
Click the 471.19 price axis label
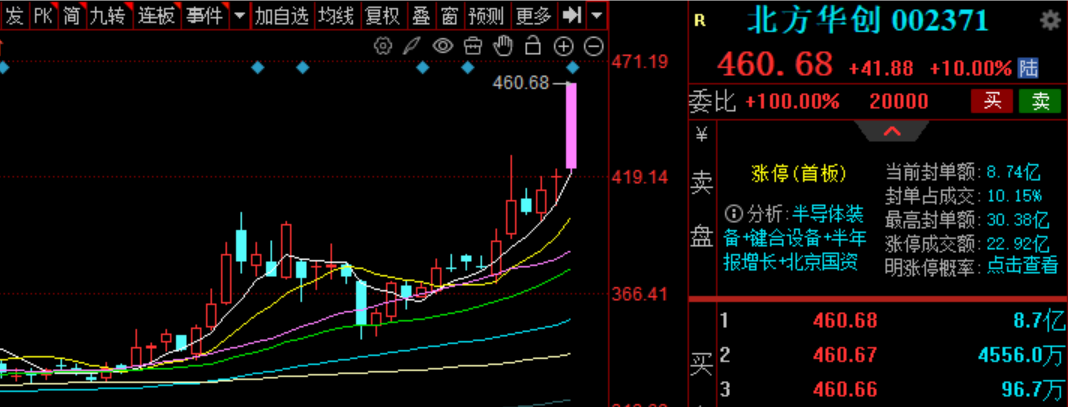pos(640,62)
